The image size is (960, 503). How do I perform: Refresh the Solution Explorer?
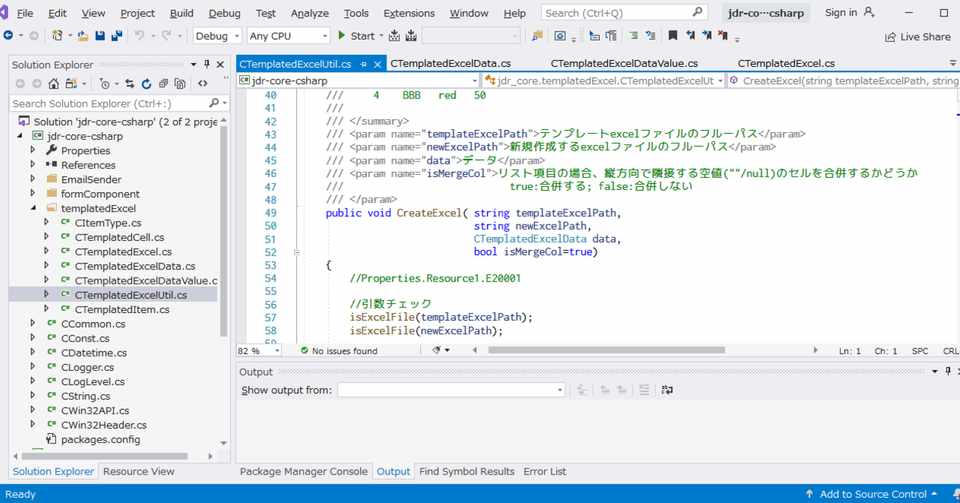click(146, 84)
